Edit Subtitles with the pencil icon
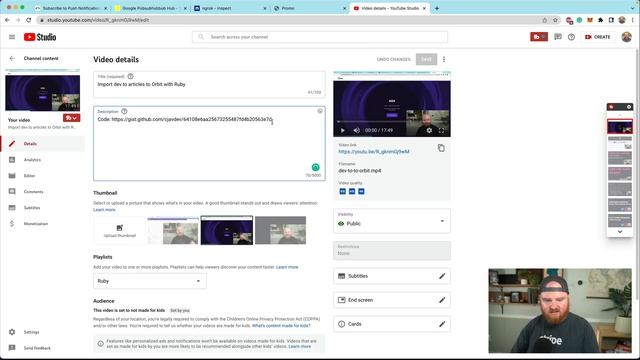Image resolution: width=640 pixels, height=360 pixels. pos(442,276)
